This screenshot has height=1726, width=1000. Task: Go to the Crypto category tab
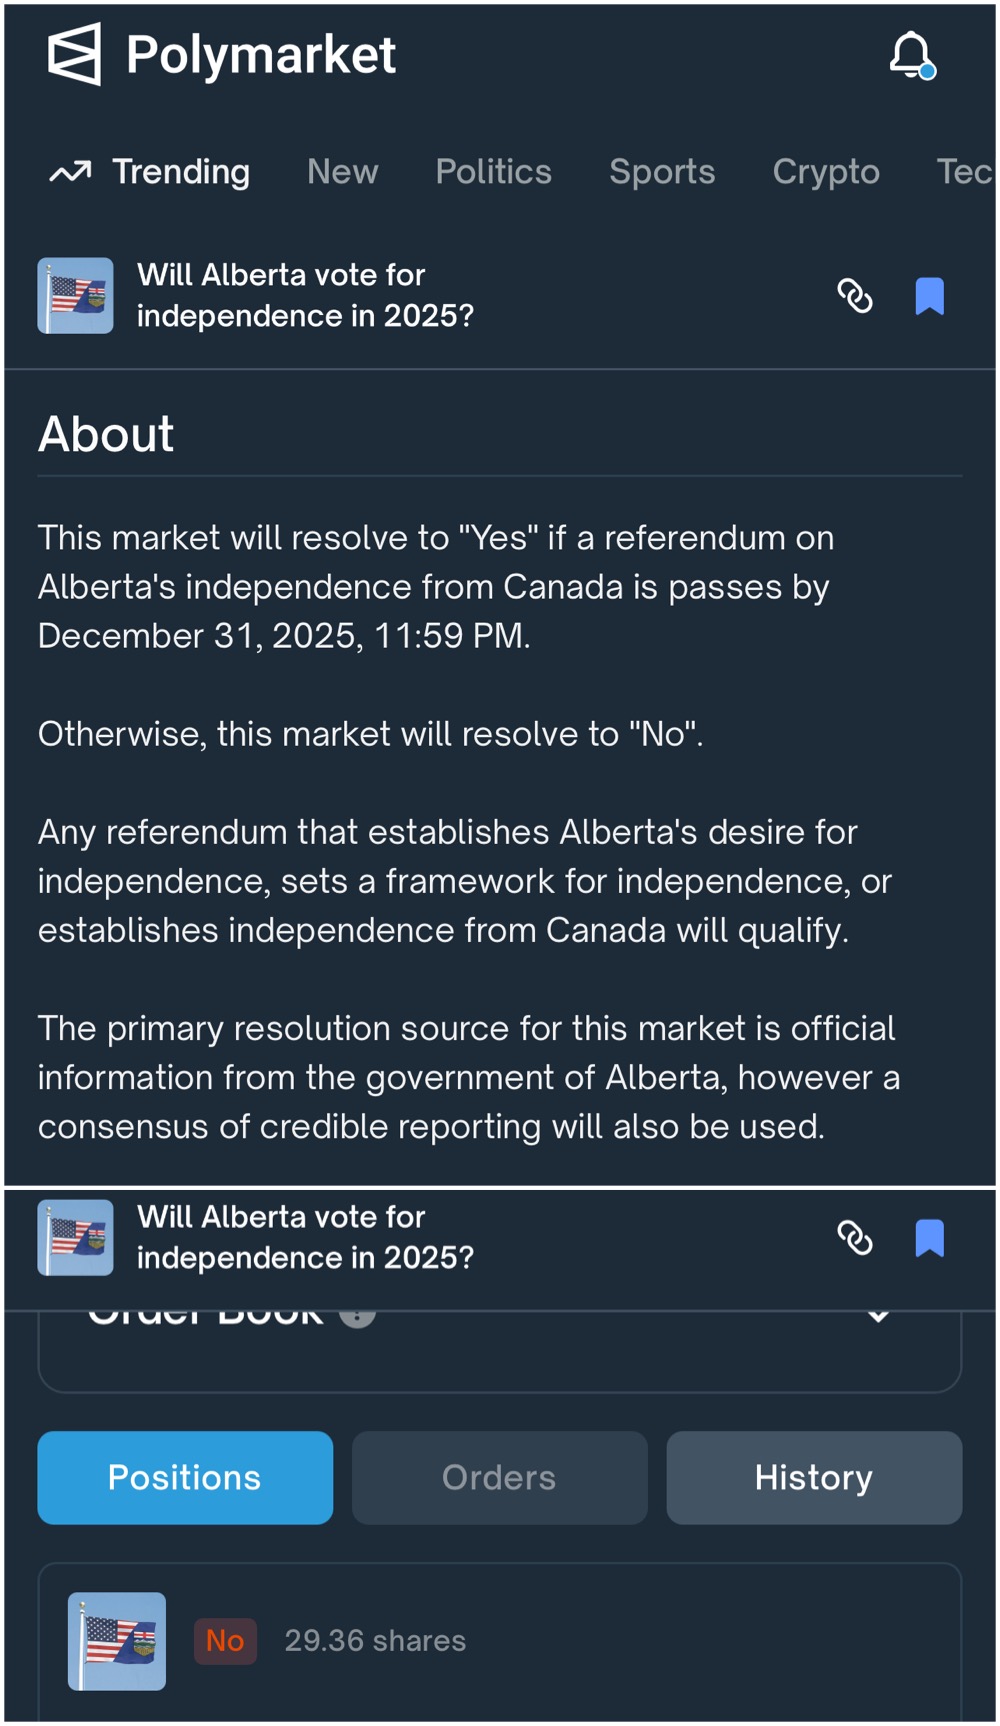point(826,172)
